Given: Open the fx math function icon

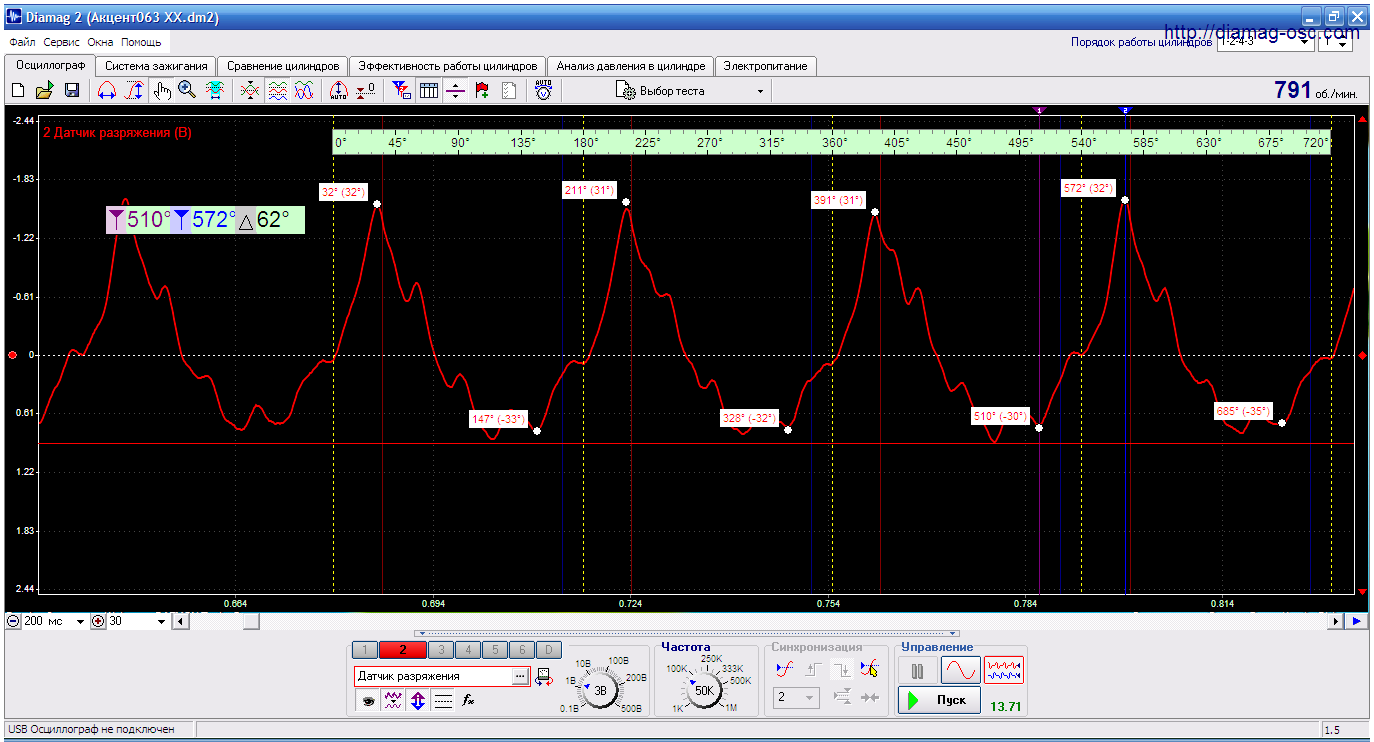Looking at the screenshot, I should tap(467, 701).
